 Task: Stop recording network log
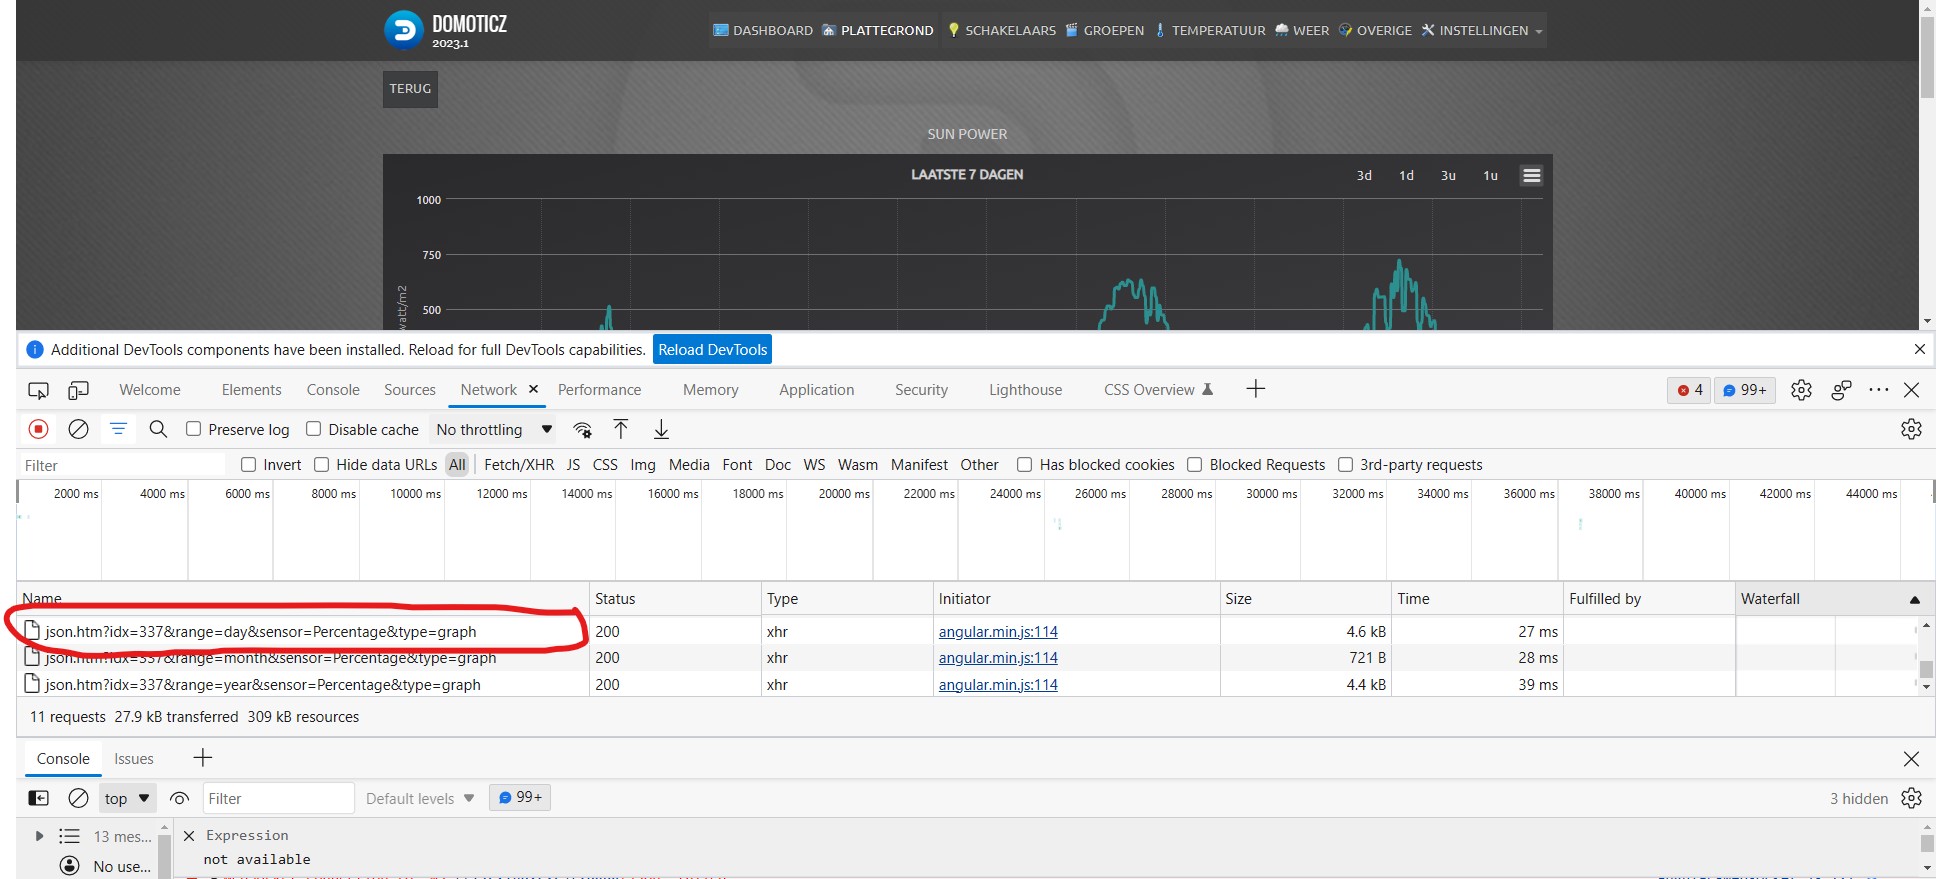tap(38, 429)
